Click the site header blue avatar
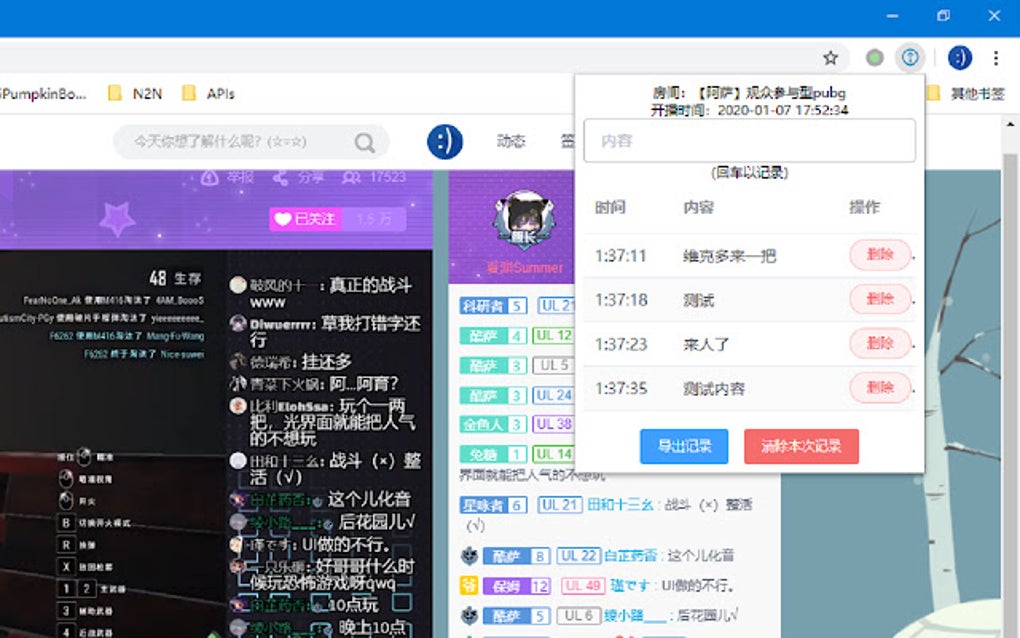Image resolution: width=1020 pixels, height=638 pixels. (x=445, y=142)
